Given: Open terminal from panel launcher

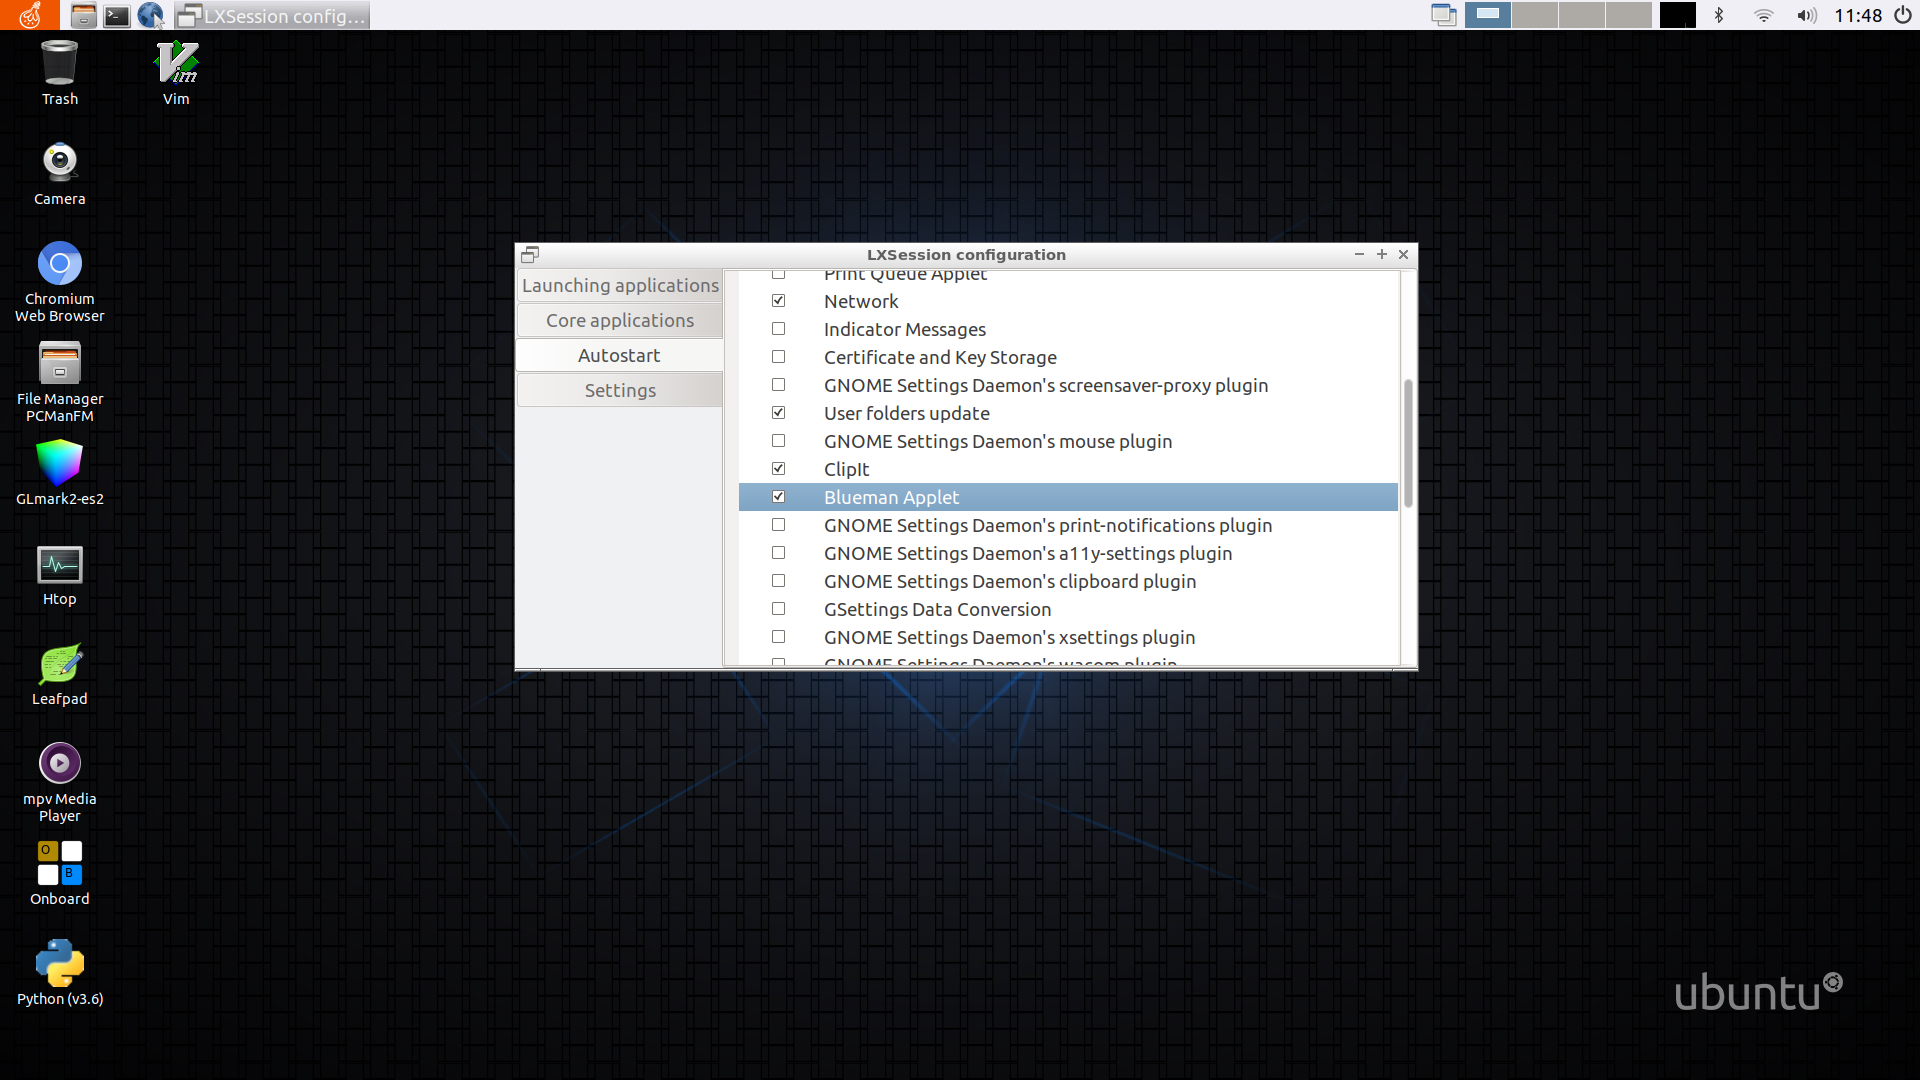Looking at the screenshot, I should (117, 15).
